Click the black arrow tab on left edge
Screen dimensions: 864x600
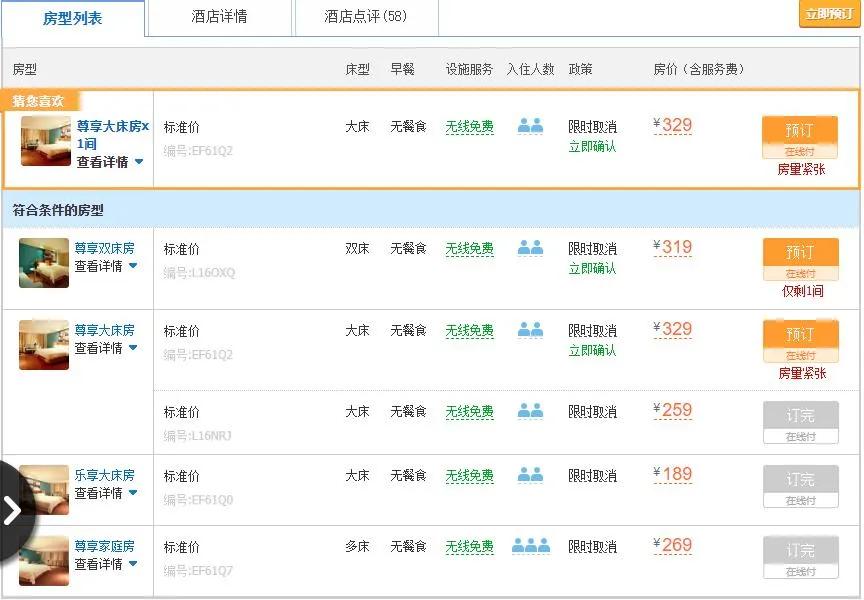pos(12,510)
